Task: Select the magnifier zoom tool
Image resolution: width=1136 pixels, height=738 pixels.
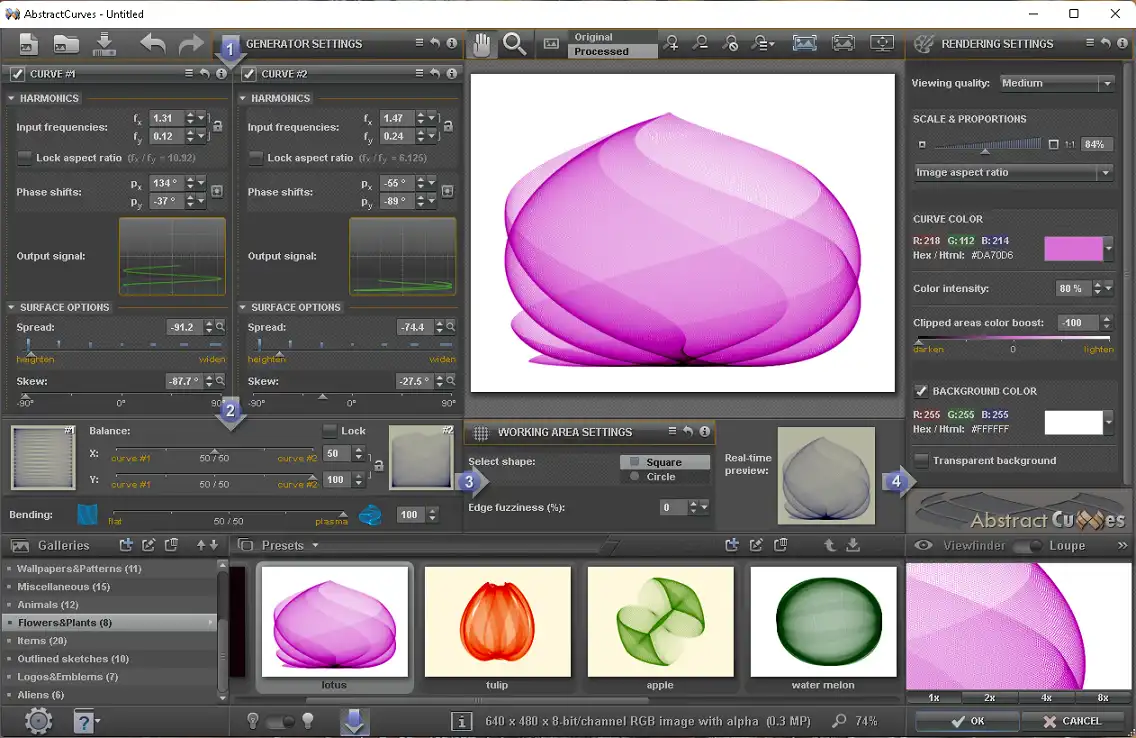Action: 515,44
